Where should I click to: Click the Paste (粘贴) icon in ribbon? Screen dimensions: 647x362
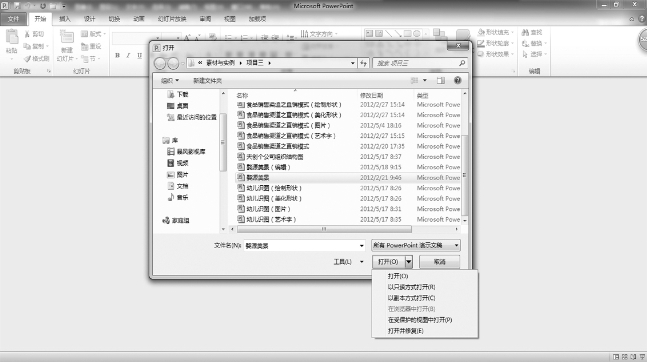tap(12, 37)
